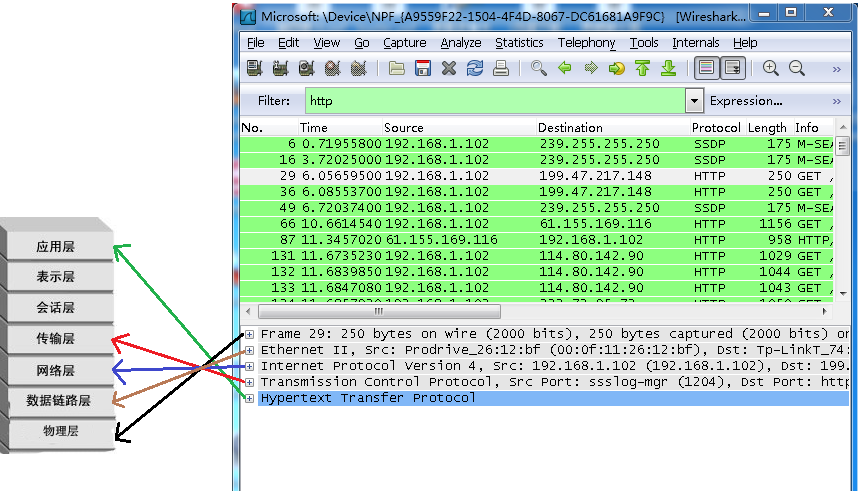Open the View menu

pos(327,43)
